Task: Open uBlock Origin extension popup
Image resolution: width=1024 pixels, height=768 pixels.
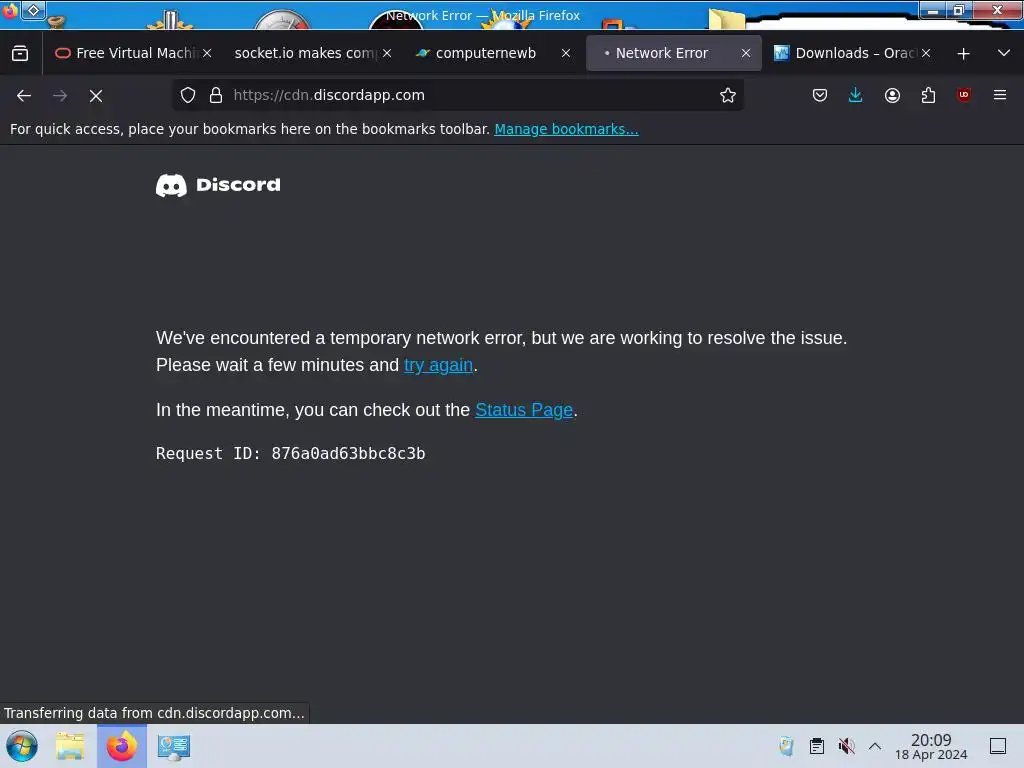Action: pyautogui.click(x=964, y=95)
